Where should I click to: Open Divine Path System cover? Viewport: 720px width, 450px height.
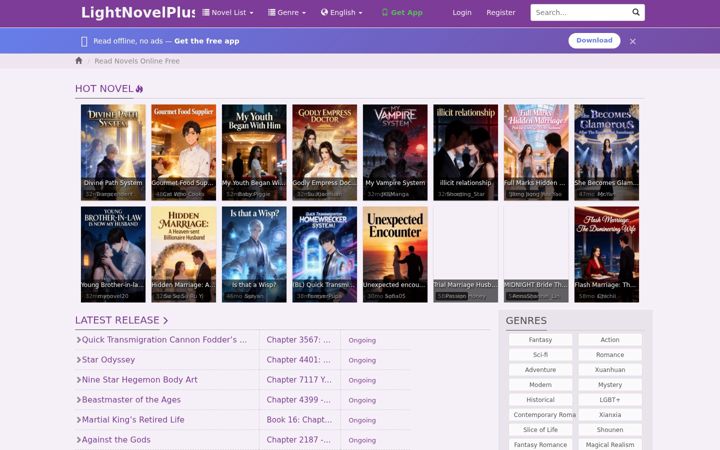point(113,152)
